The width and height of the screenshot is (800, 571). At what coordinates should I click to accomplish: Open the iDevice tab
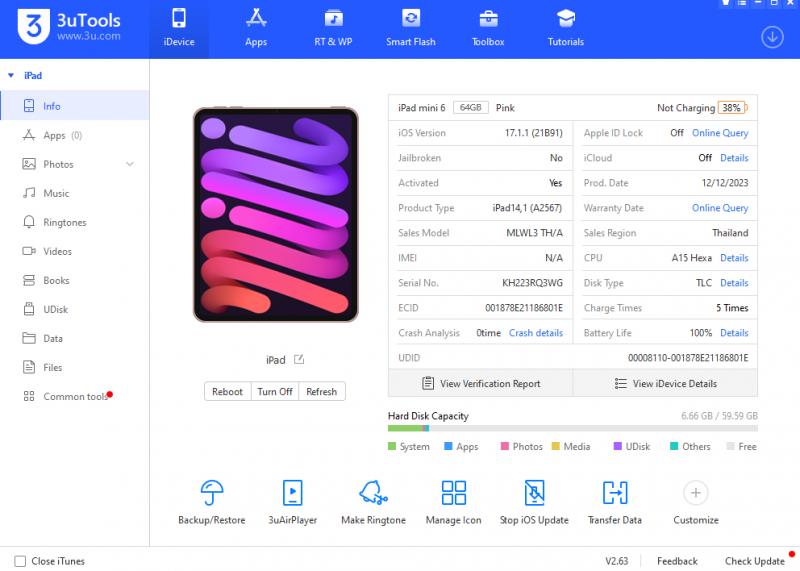point(179,29)
